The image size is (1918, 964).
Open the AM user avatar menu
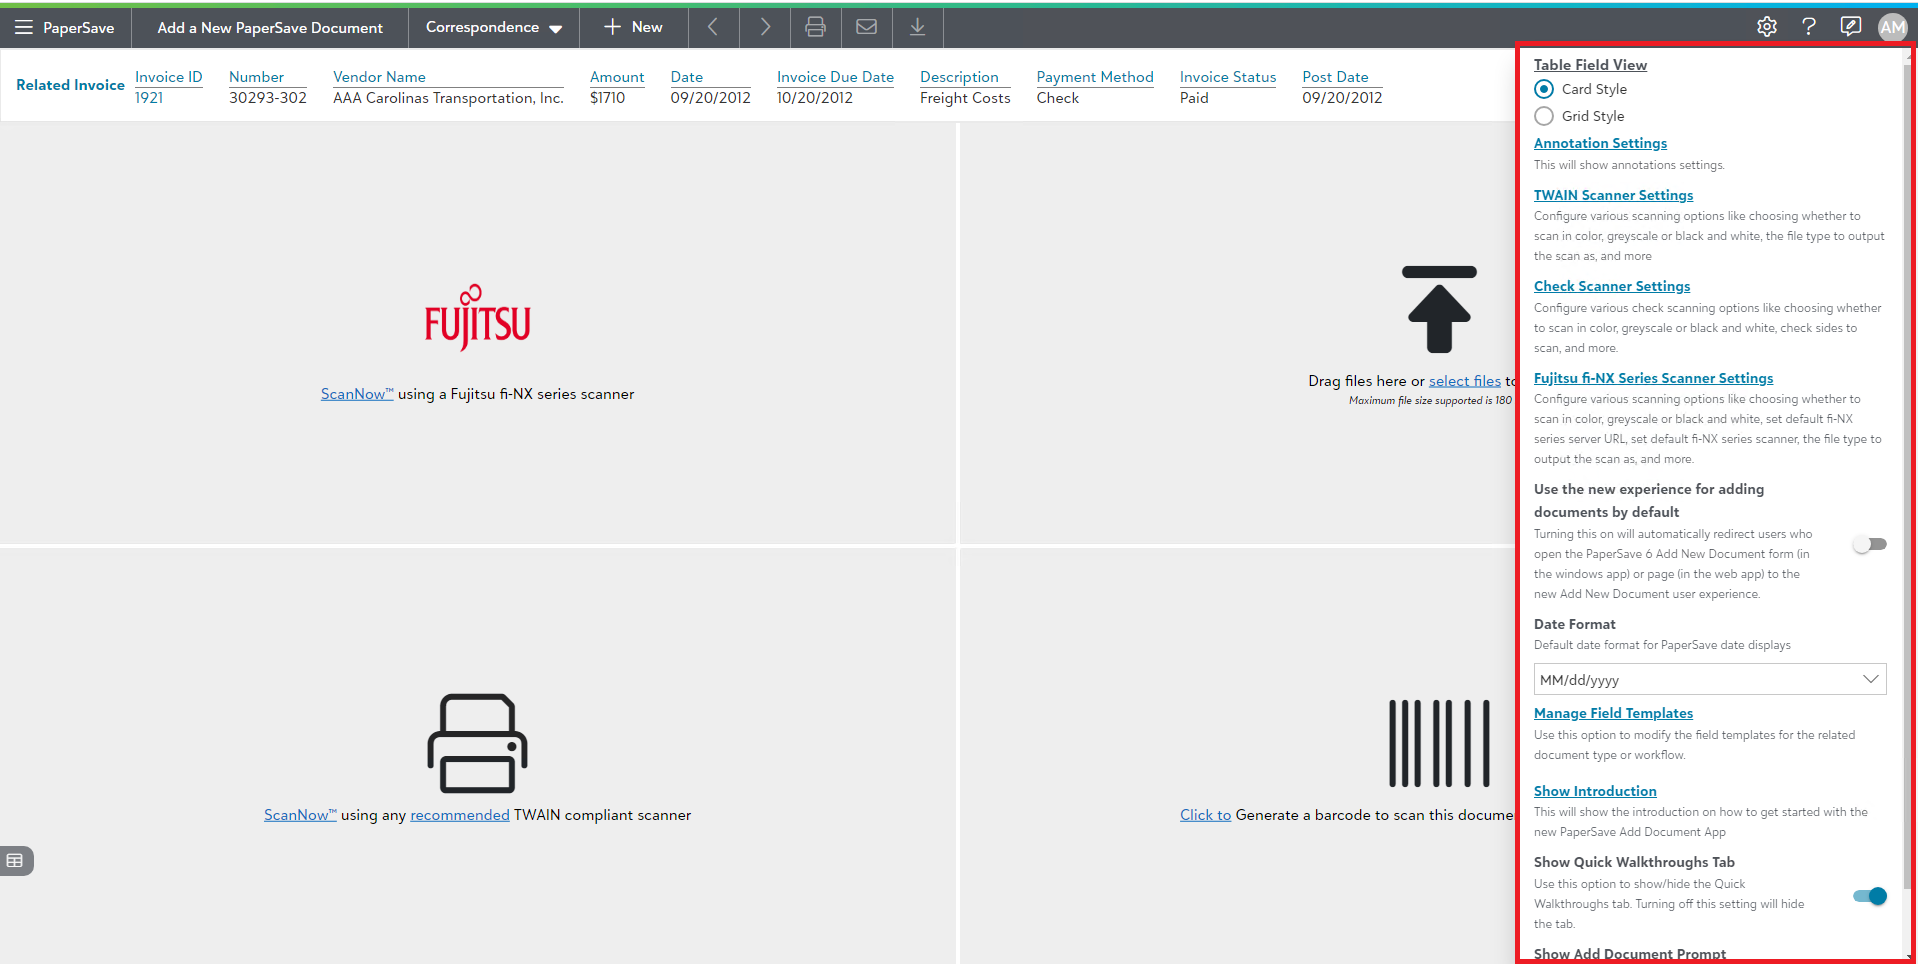pyautogui.click(x=1892, y=27)
